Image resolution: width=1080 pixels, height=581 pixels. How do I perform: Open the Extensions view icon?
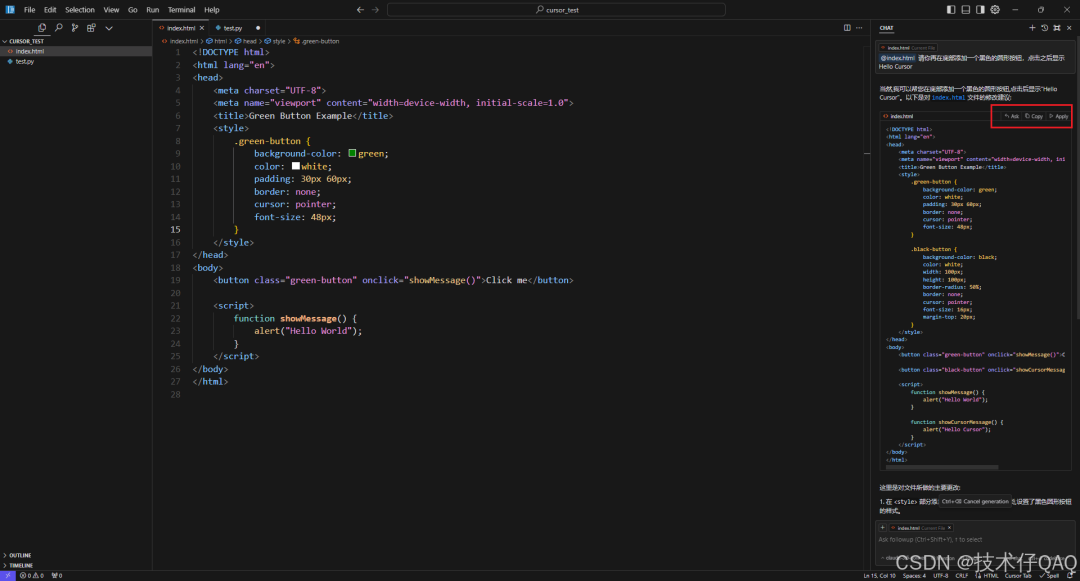[x=91, y=28]
